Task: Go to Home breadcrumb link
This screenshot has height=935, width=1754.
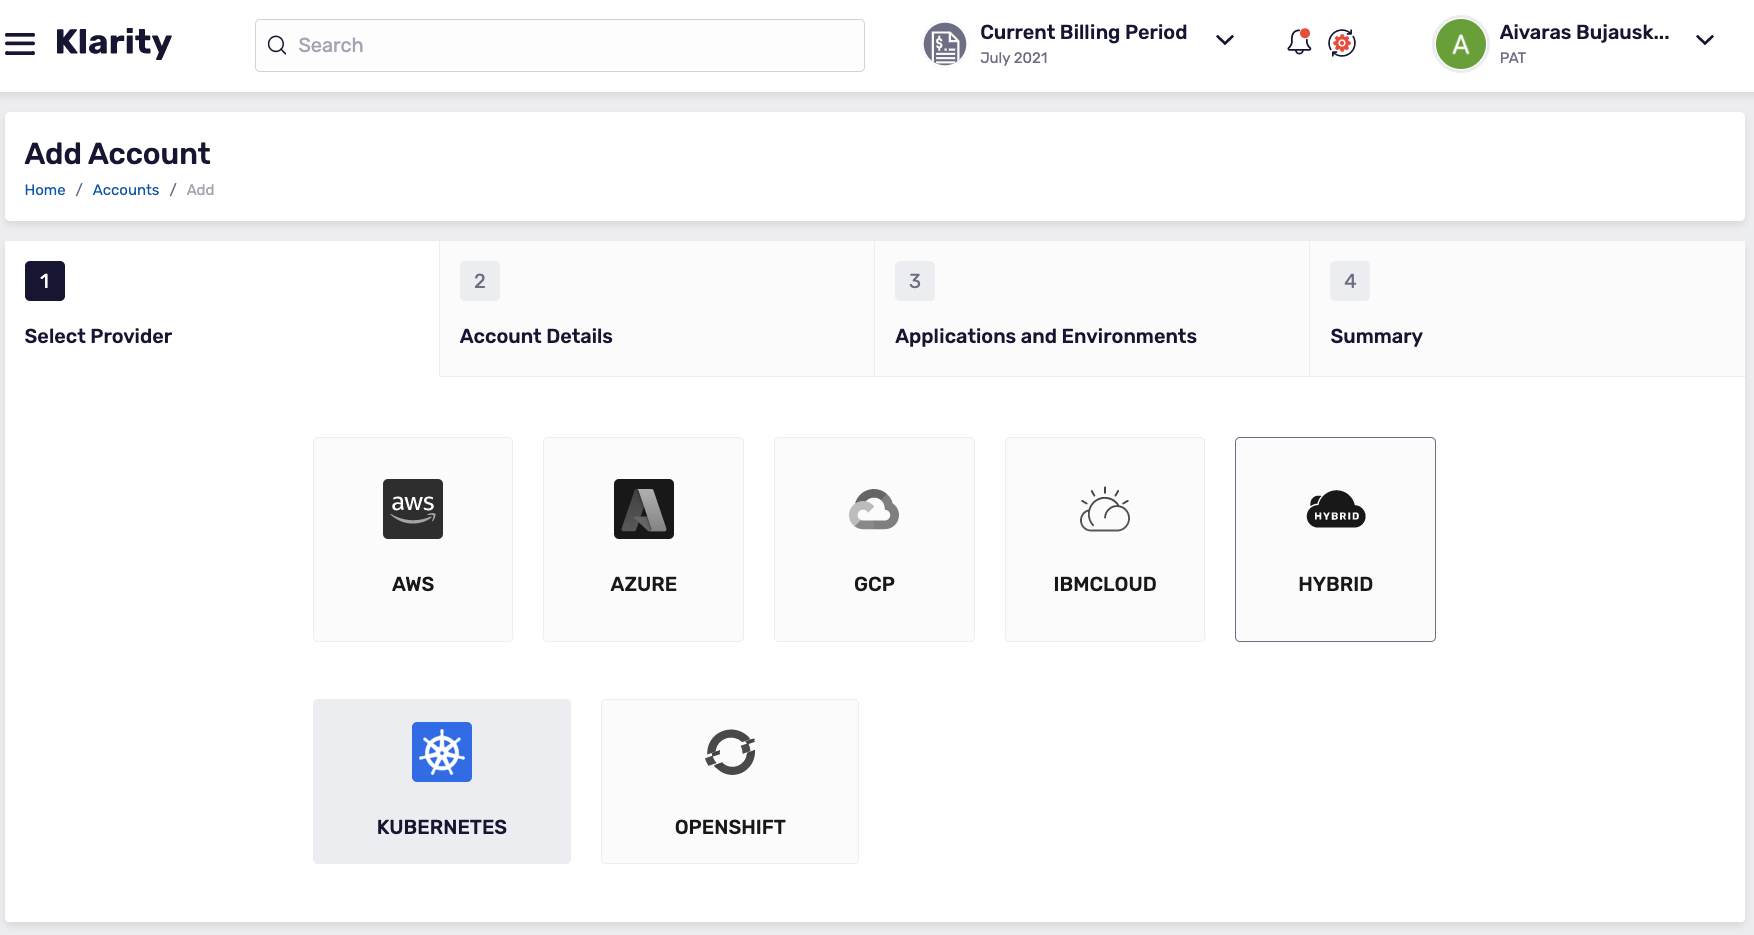Action: pos(45,190)
